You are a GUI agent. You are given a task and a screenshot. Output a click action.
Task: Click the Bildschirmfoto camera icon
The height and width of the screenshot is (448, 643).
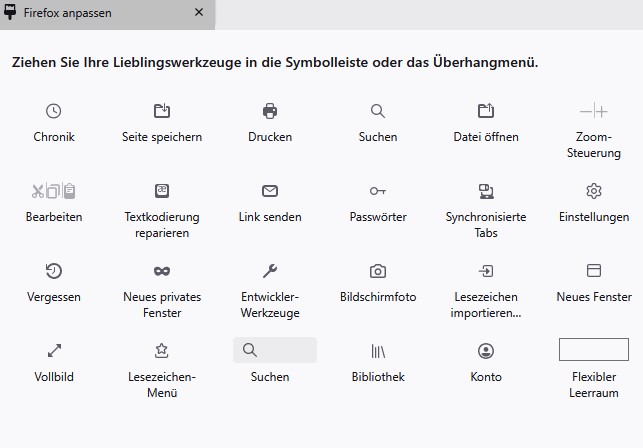[378, 271]
